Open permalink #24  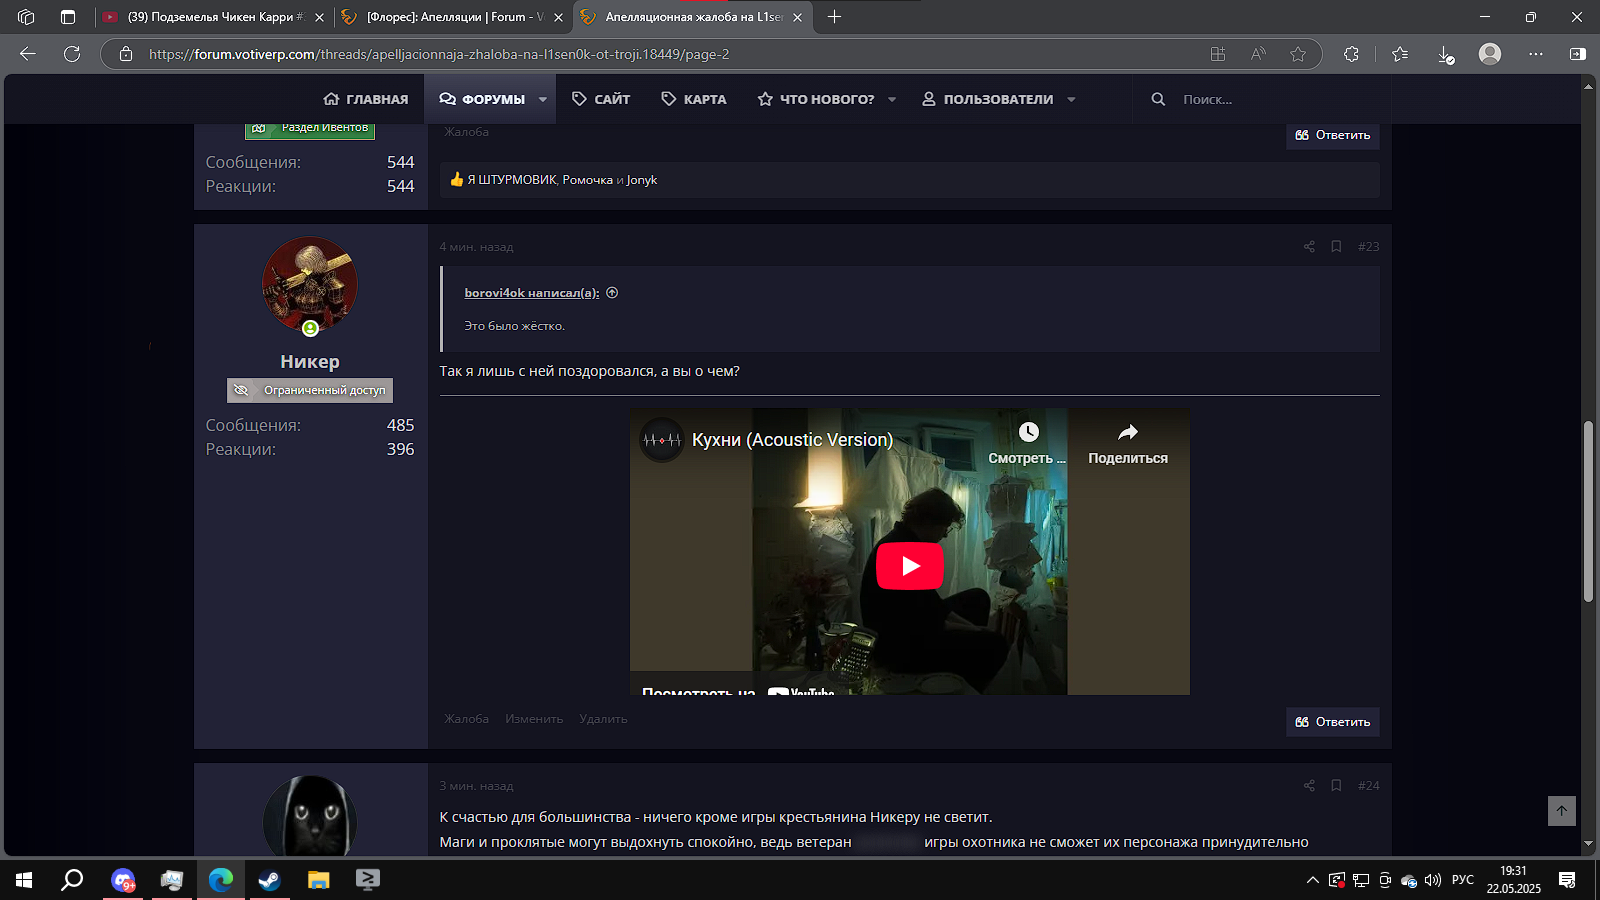[1368, 785]
